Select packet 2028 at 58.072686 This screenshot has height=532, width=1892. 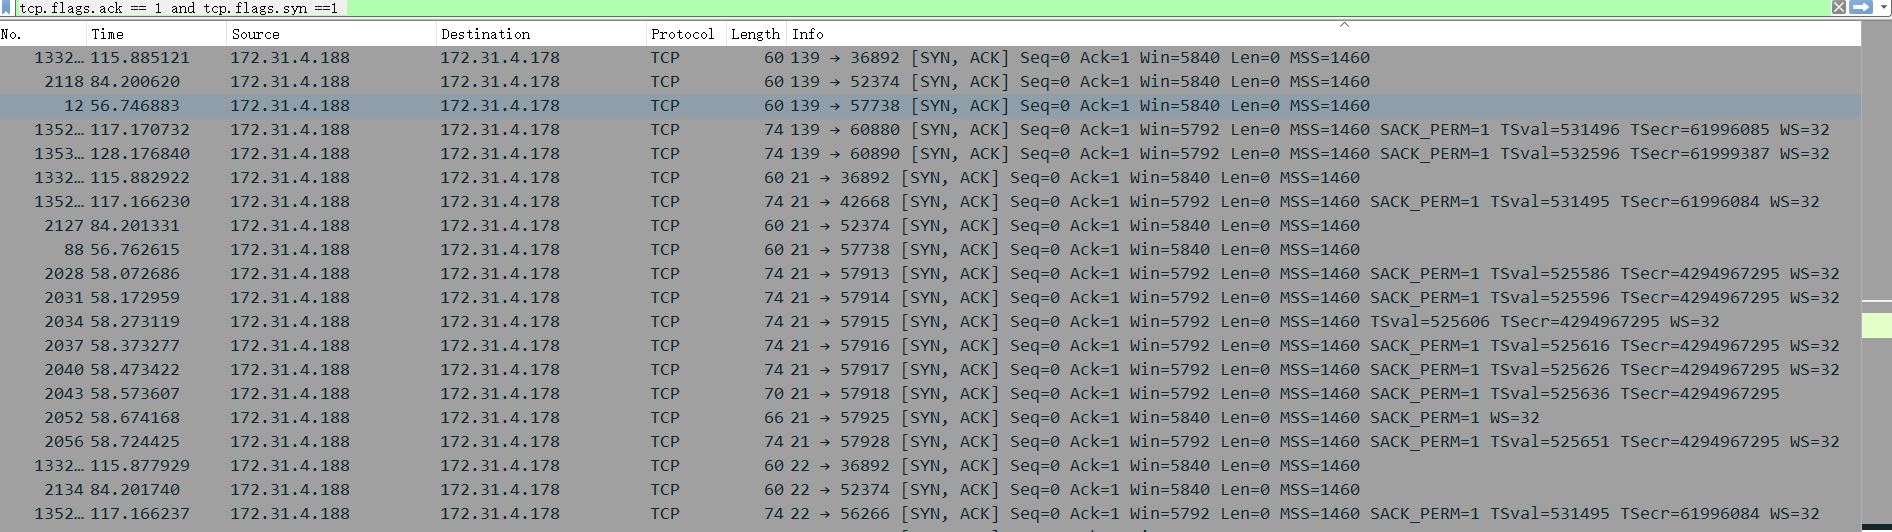pos(930,274)
